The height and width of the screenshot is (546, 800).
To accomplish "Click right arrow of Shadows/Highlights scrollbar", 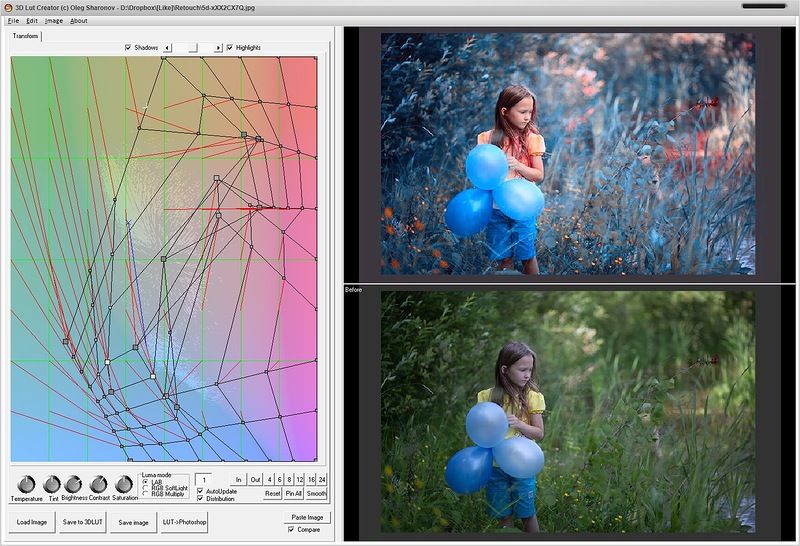I will (x=218, y=47).
